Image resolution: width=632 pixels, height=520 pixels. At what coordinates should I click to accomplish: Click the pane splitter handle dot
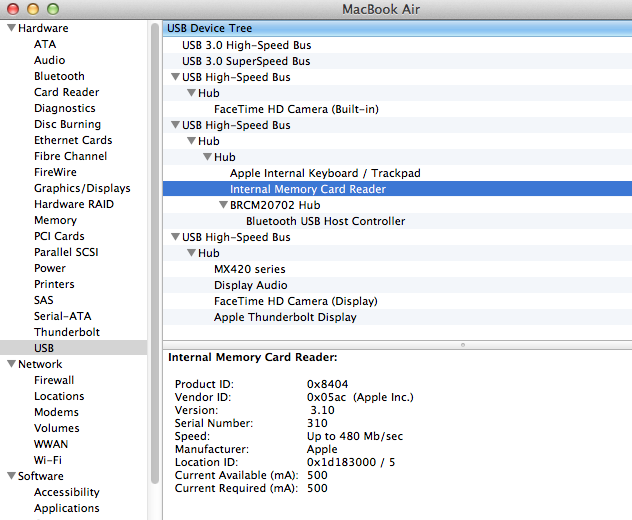point(463,345)
